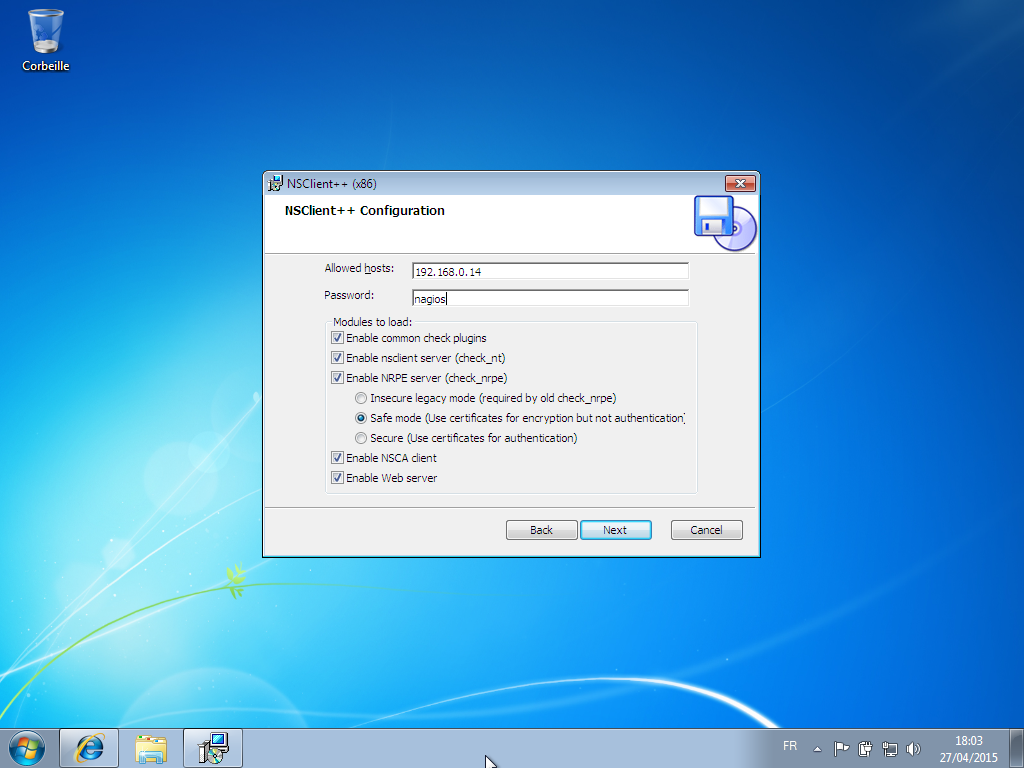The width and height of the screenshot is (1024, 768).
Task: Click the floppy disk installer graphic
Action: [725, 223]
